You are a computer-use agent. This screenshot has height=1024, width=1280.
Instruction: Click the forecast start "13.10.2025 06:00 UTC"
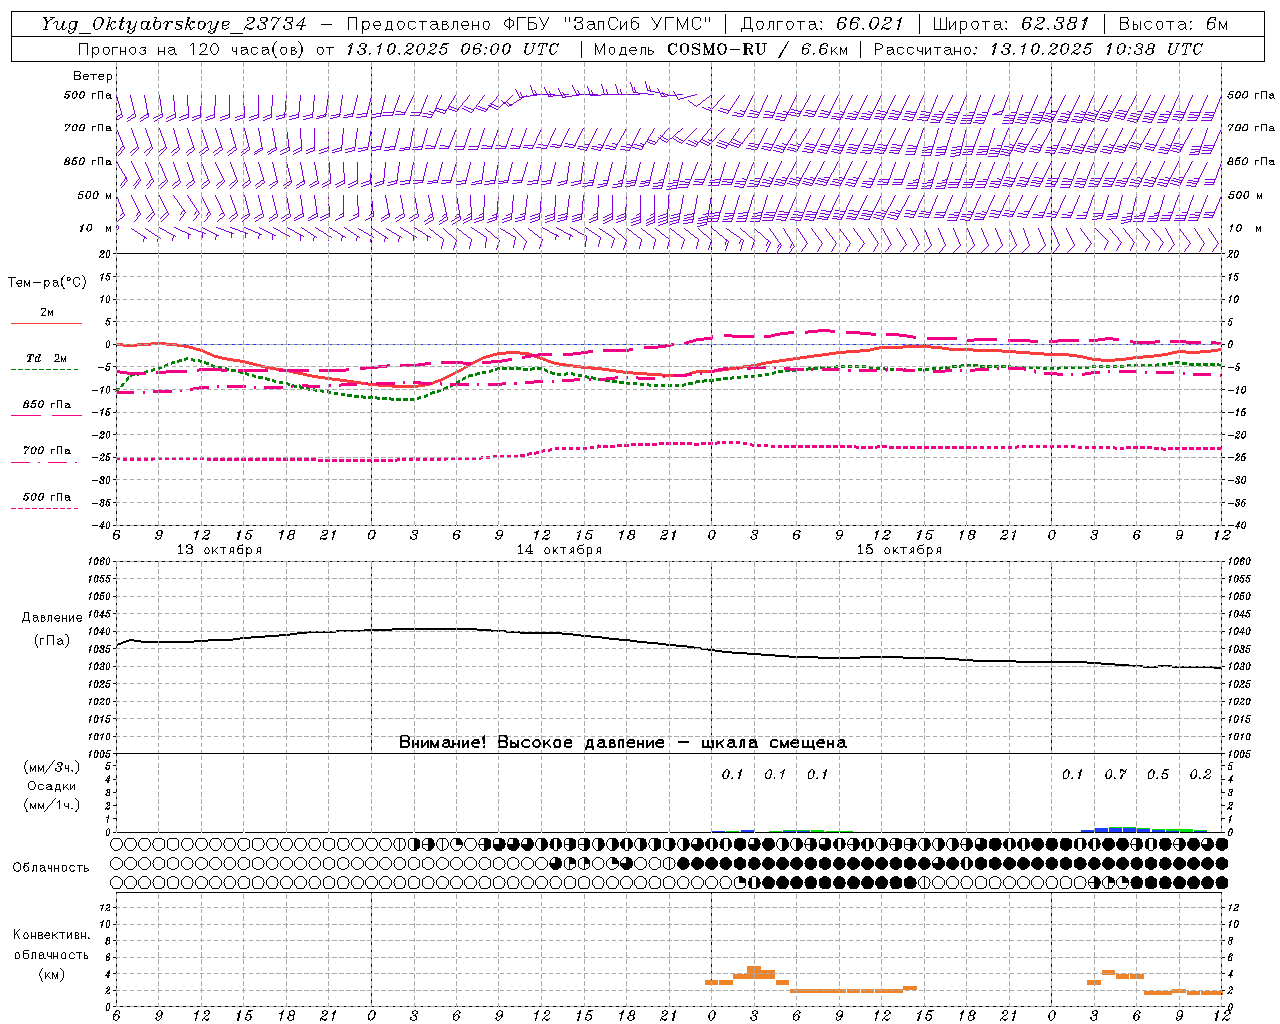[x=452, y=49]
